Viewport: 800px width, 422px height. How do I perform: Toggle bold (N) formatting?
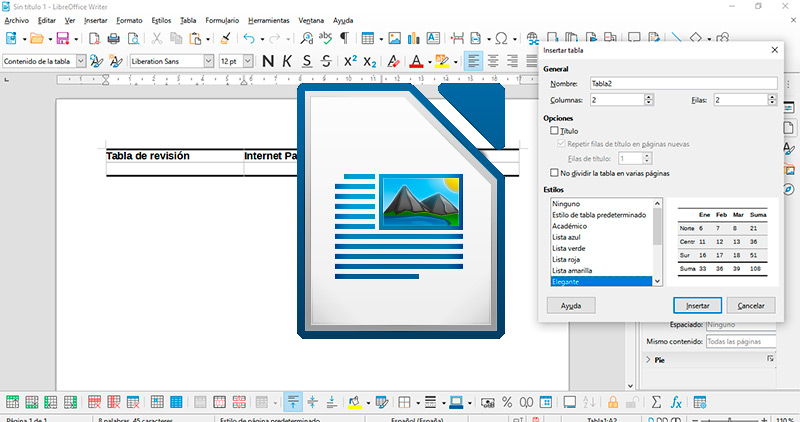point(268,61)
